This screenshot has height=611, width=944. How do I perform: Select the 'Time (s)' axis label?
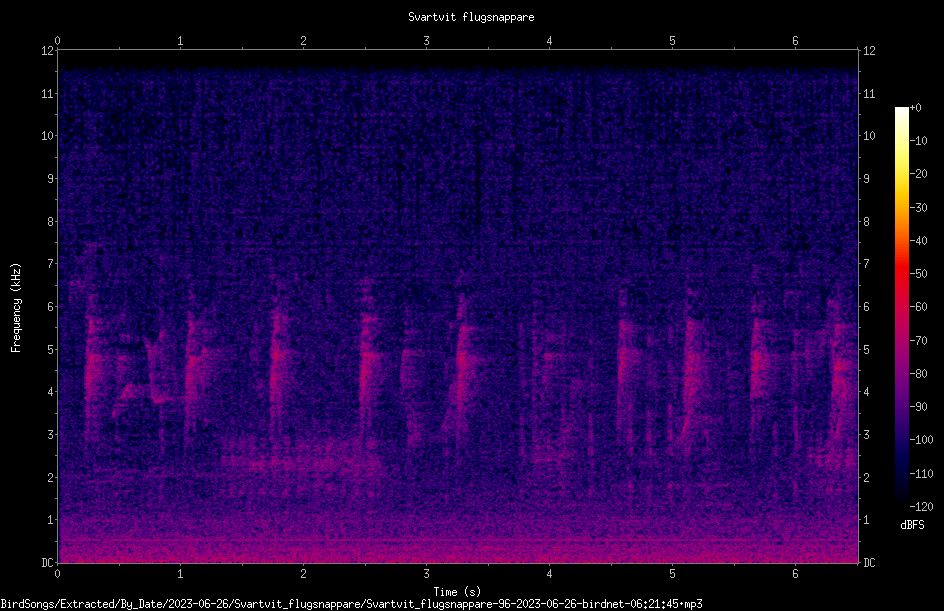457,592
